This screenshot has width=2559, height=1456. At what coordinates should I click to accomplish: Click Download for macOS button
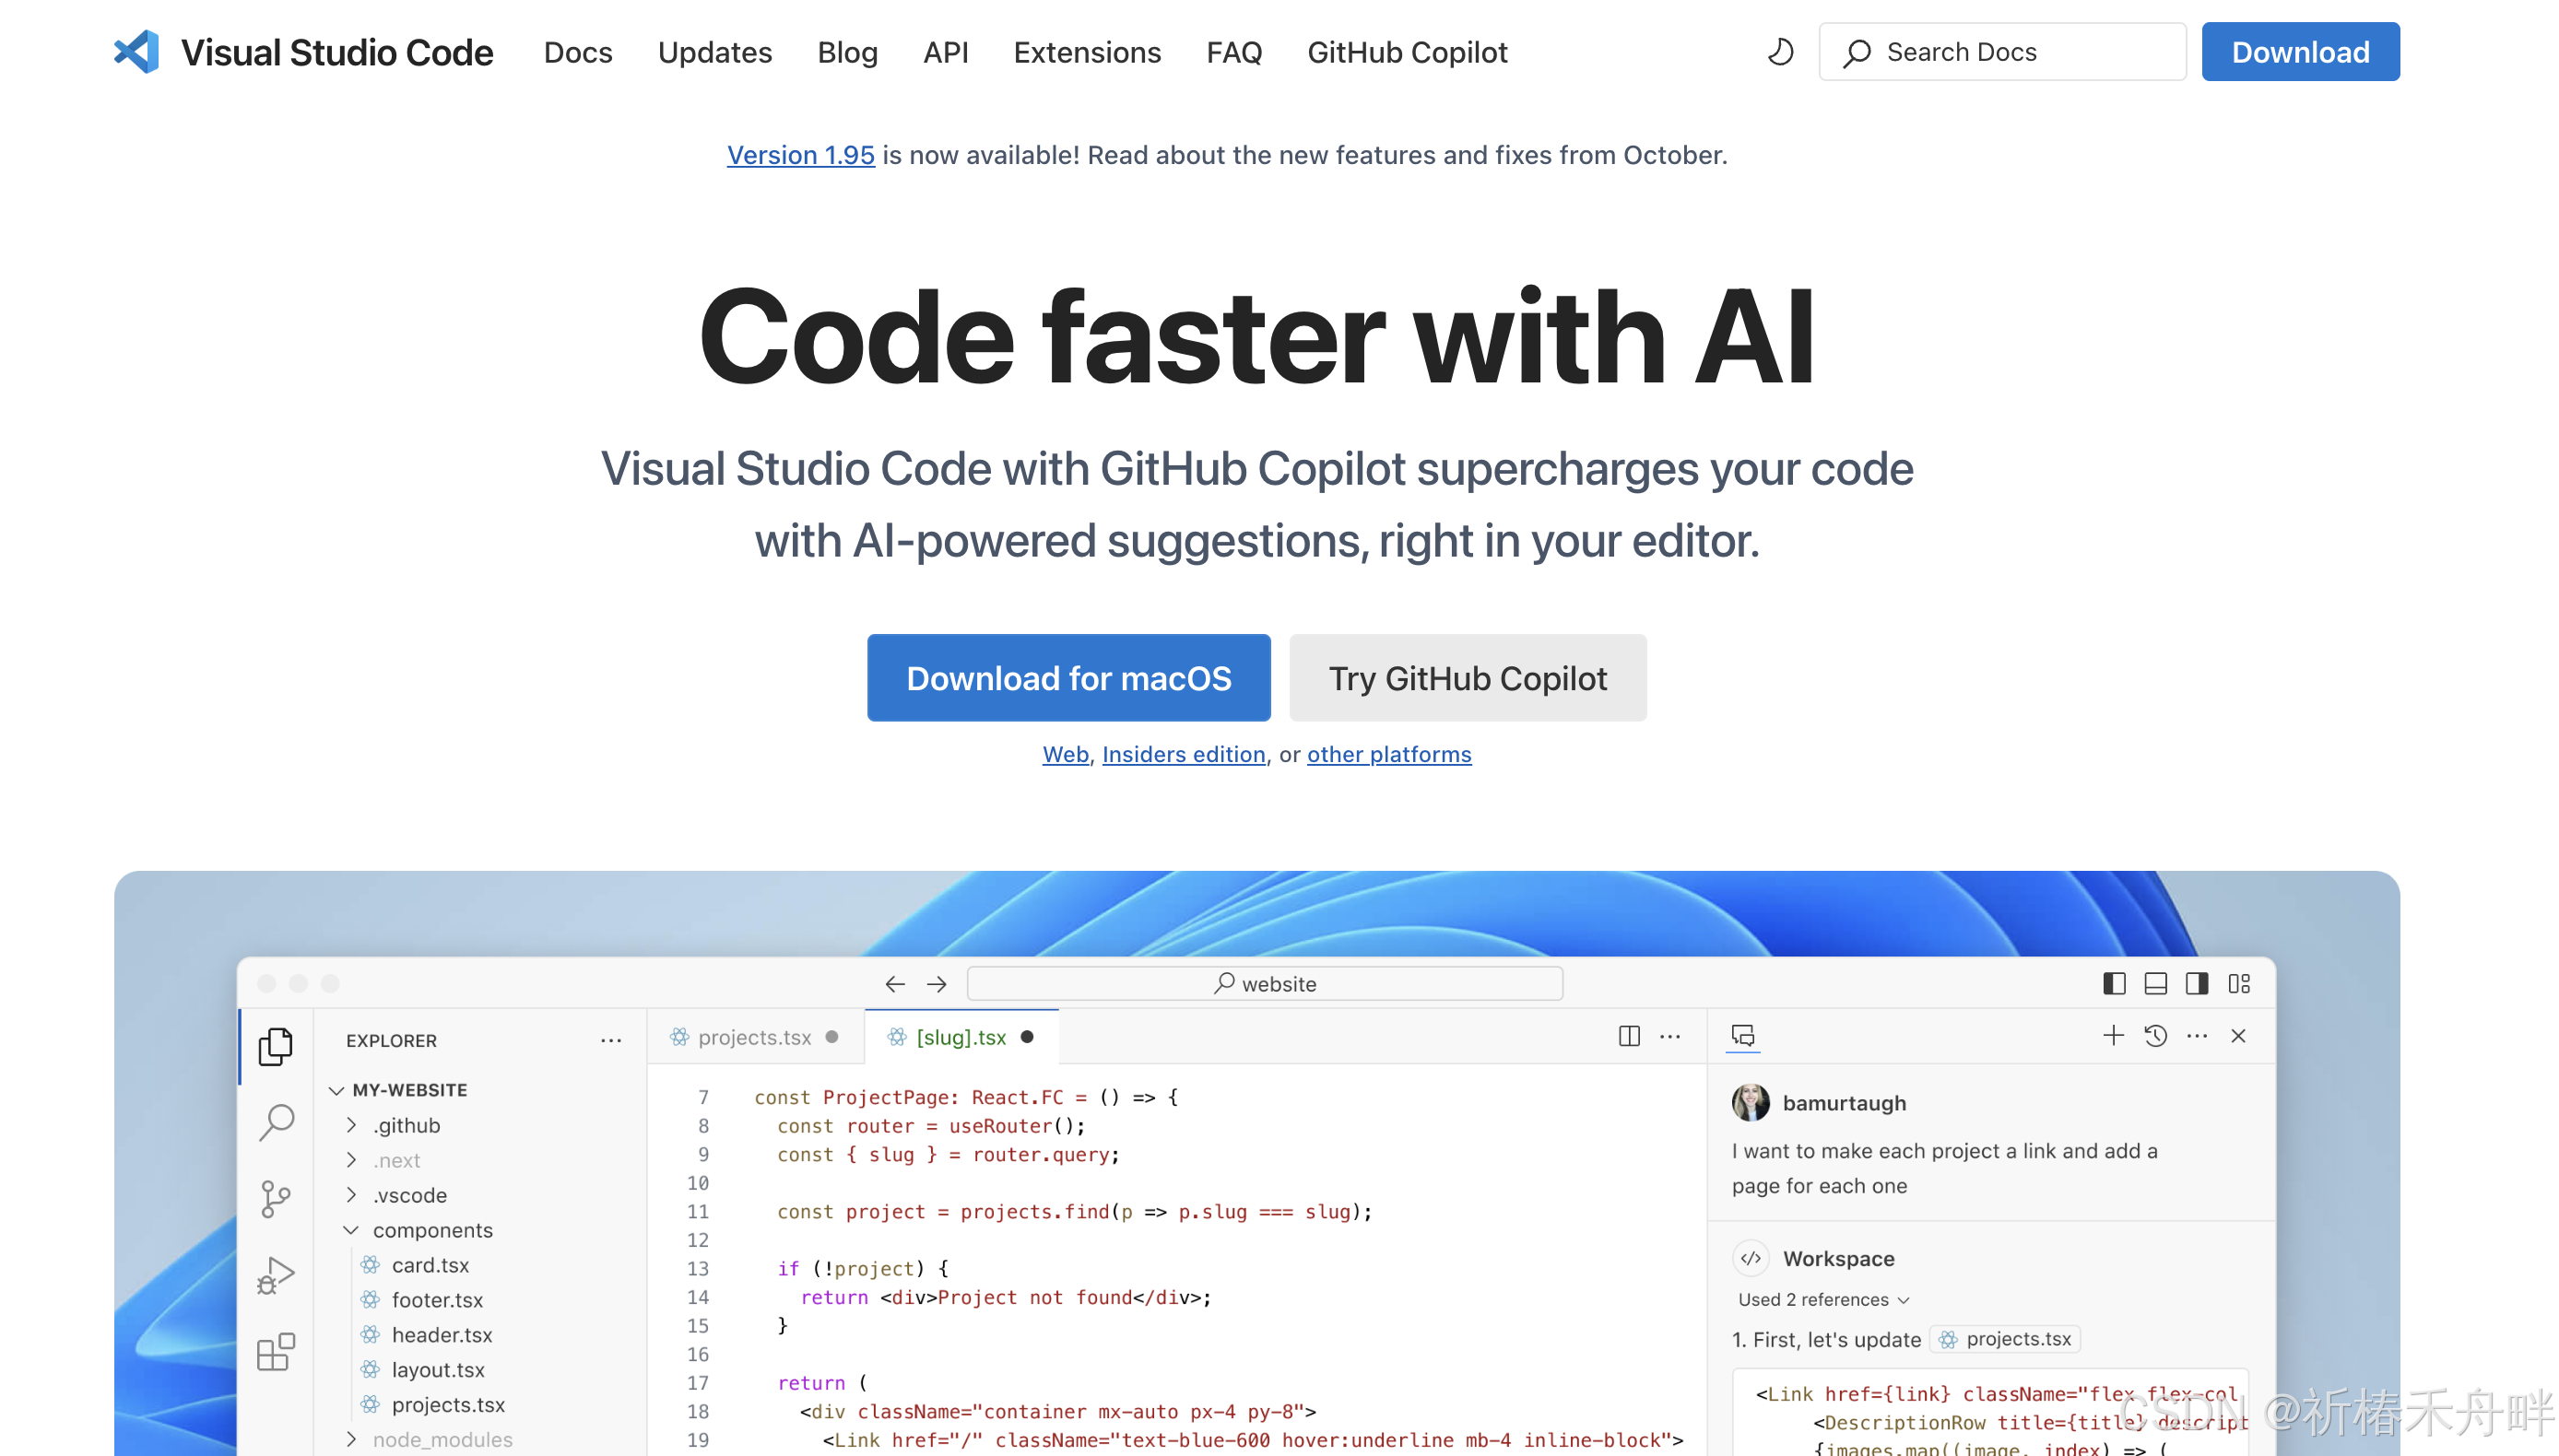(x=1068, y=678)
